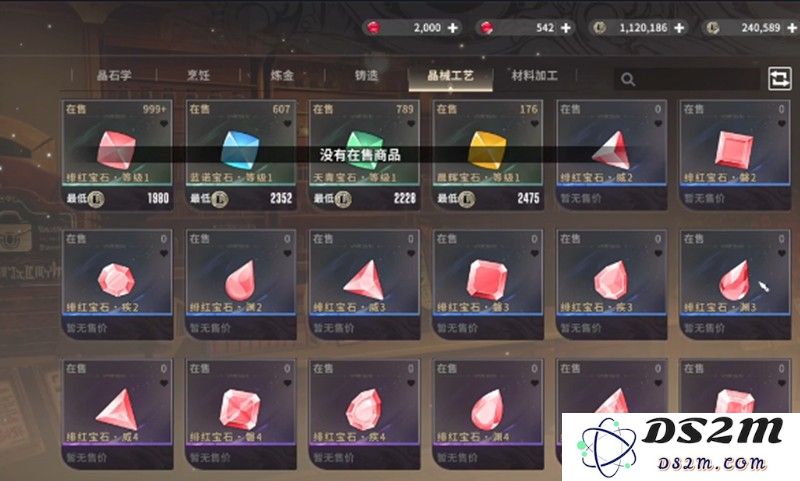800x481 pixels.
Task: Click the 2475 lowest price on 晨辉宝石·等级1
Action: click(x=528, y=198)
